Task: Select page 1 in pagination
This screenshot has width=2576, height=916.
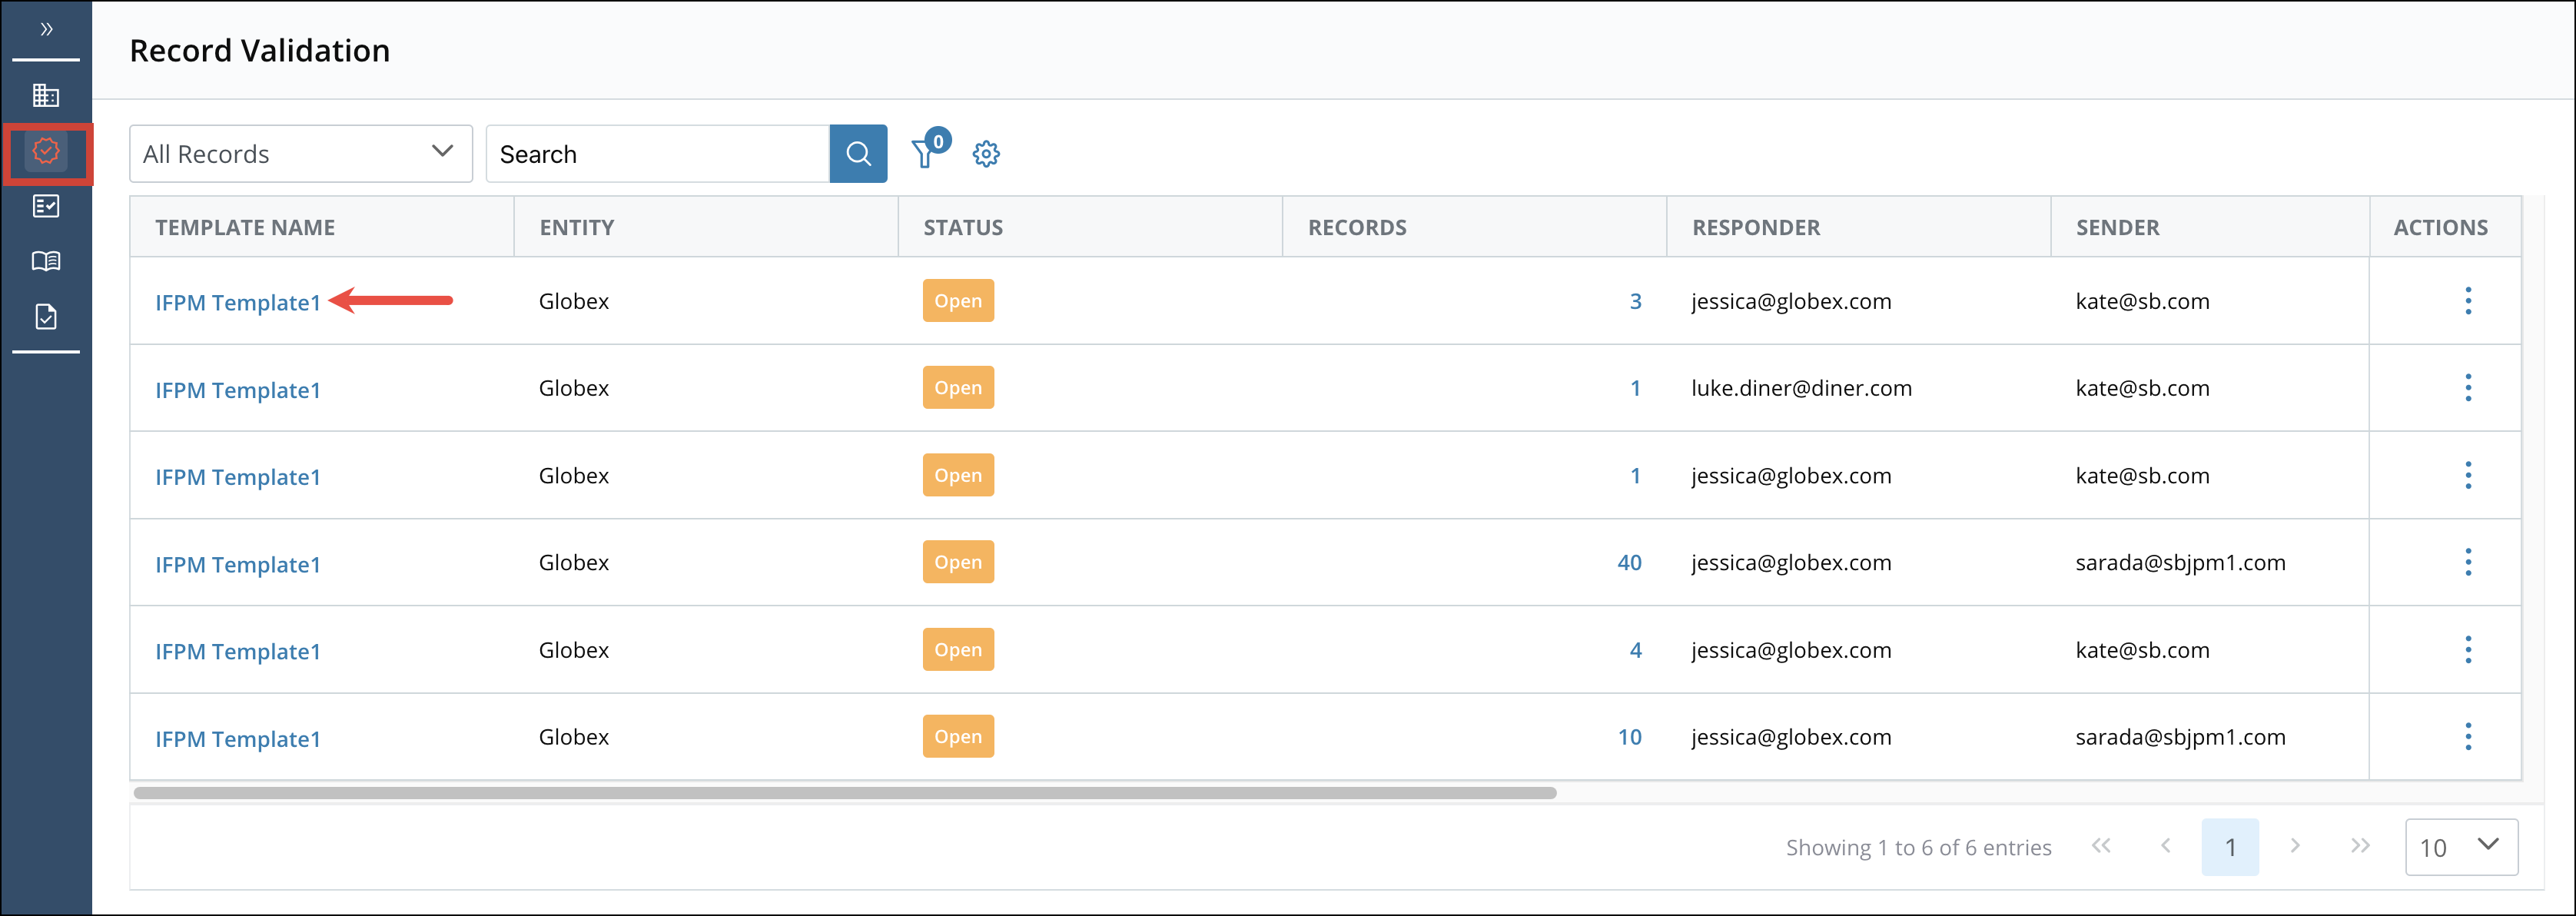Action: 2229,847
